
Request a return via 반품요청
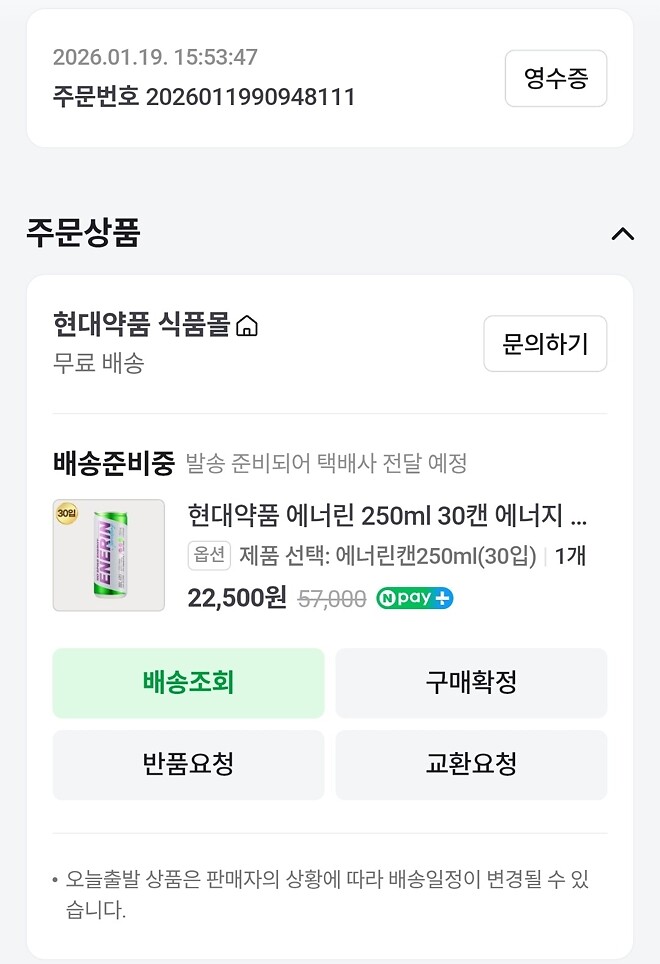[x=188, y=764]
